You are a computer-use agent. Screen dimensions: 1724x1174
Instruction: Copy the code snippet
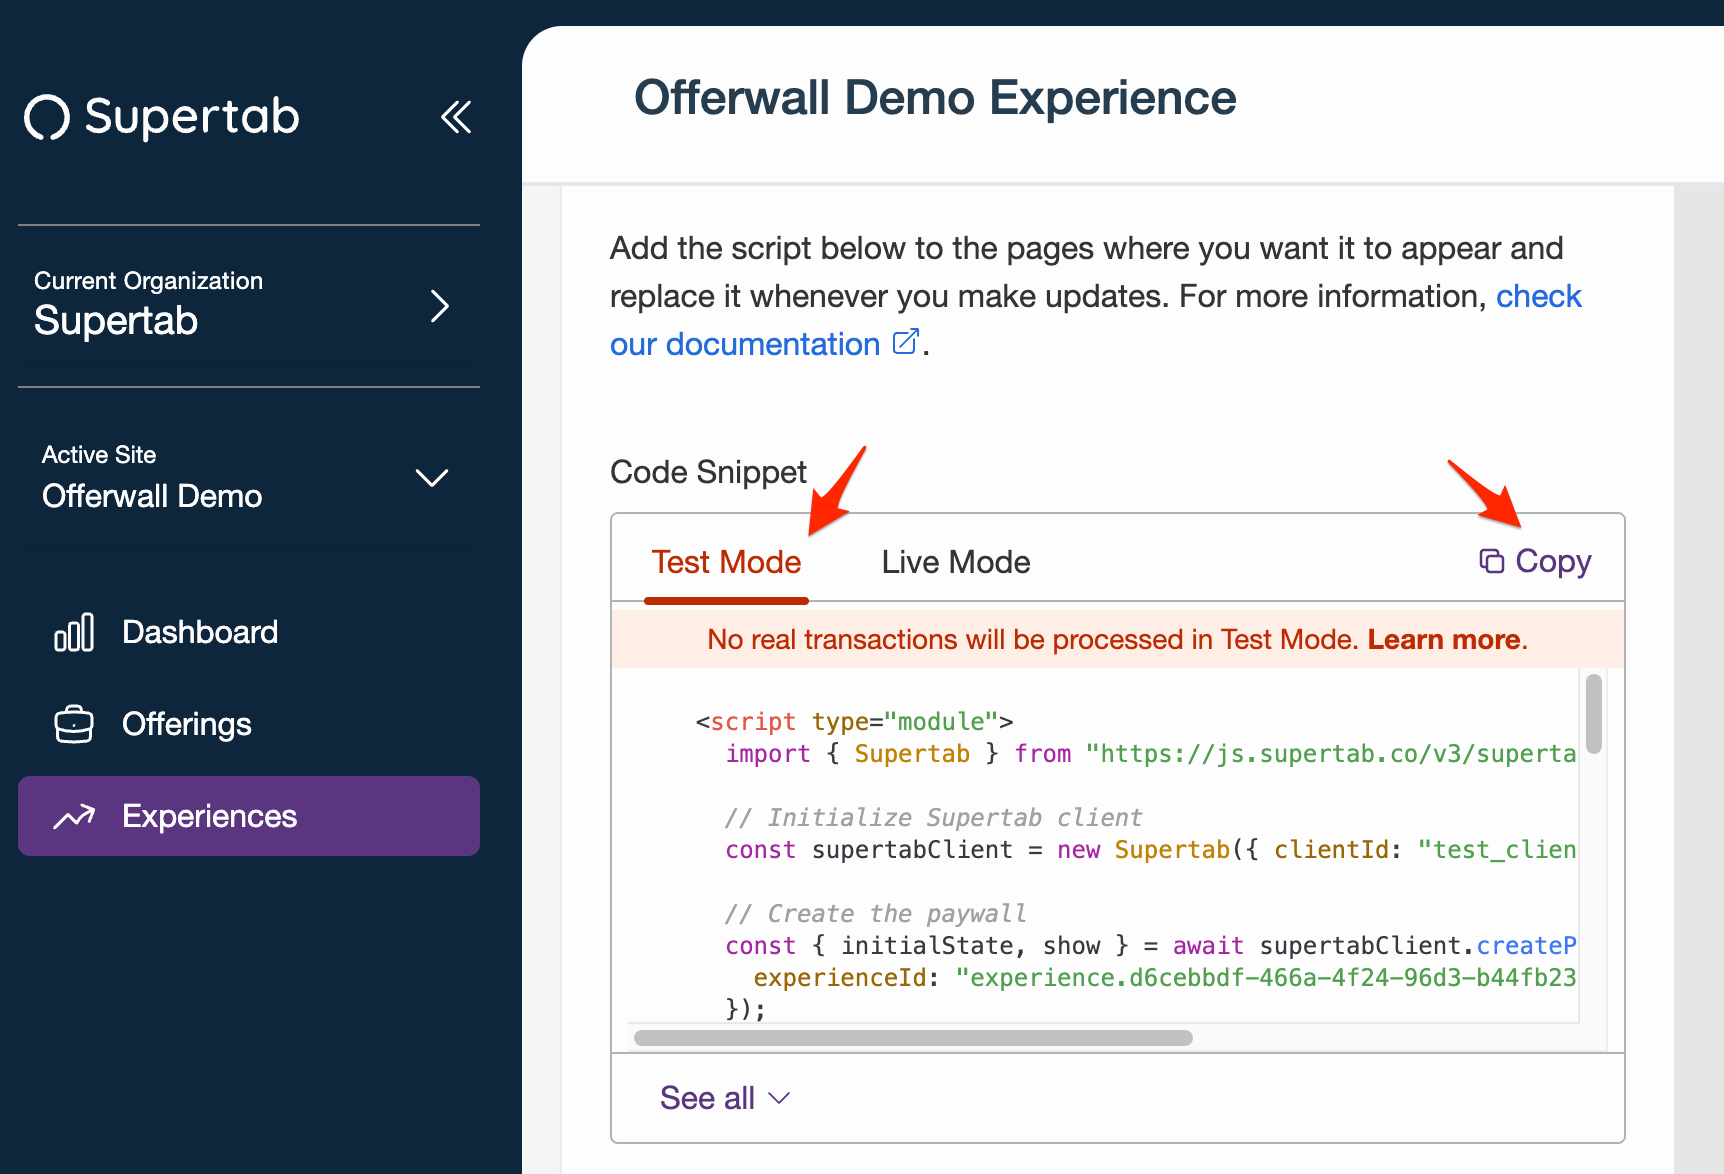[1535, 561]
